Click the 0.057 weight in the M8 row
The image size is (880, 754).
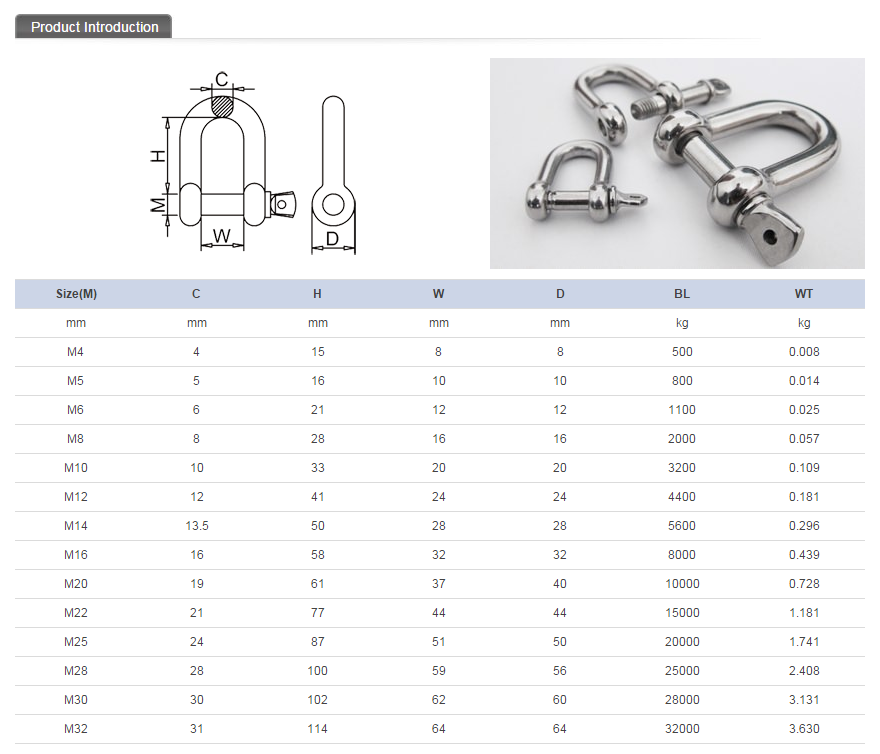[x=804, y=438]
